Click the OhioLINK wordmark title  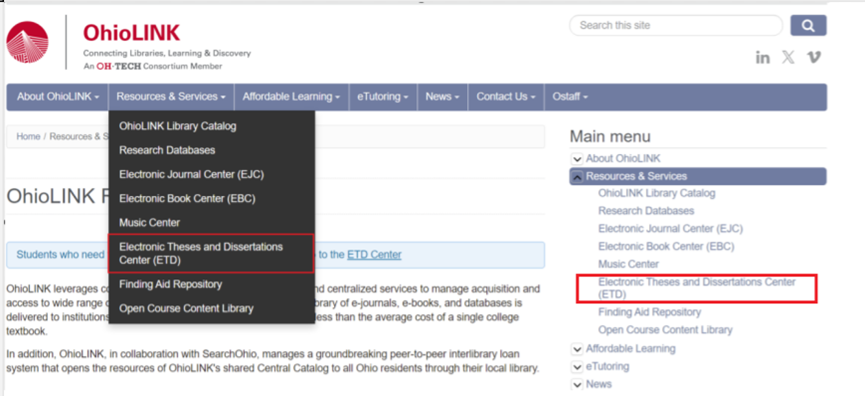(131, 33)
